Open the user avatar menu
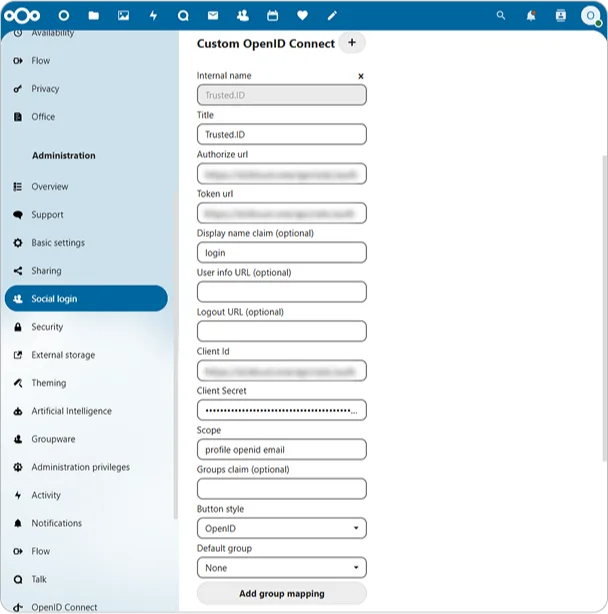Screen dimensions: 608x614 (590, 16)
